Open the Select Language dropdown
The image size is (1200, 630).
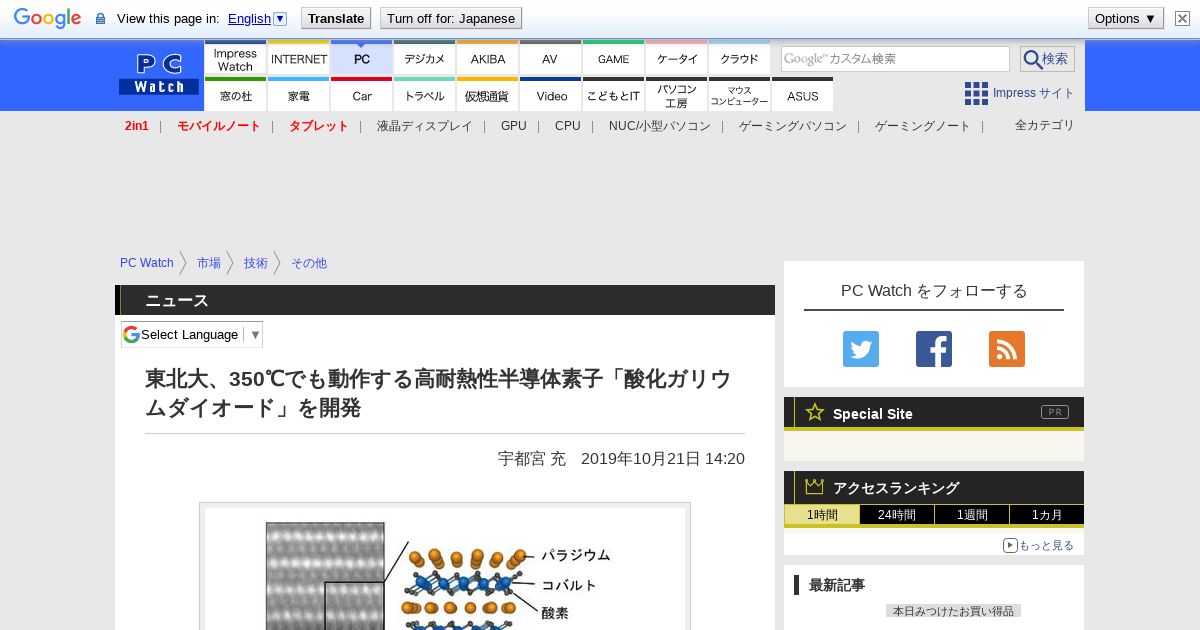click(x=192, y=334)
